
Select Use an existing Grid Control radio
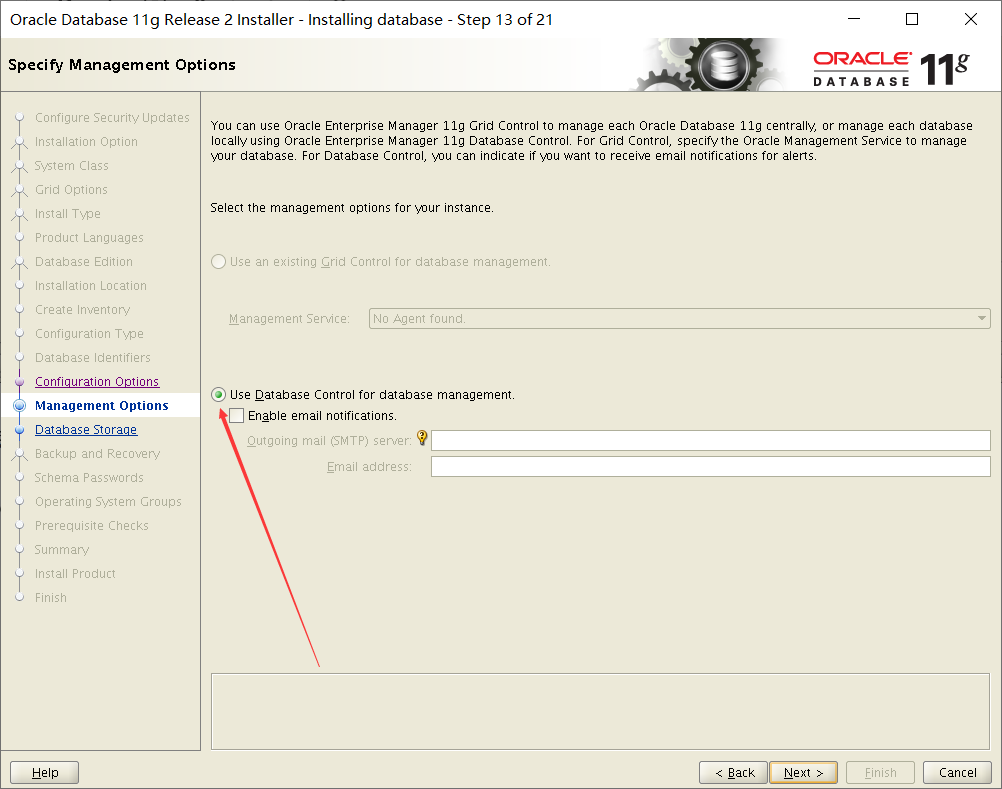point(219,261)
